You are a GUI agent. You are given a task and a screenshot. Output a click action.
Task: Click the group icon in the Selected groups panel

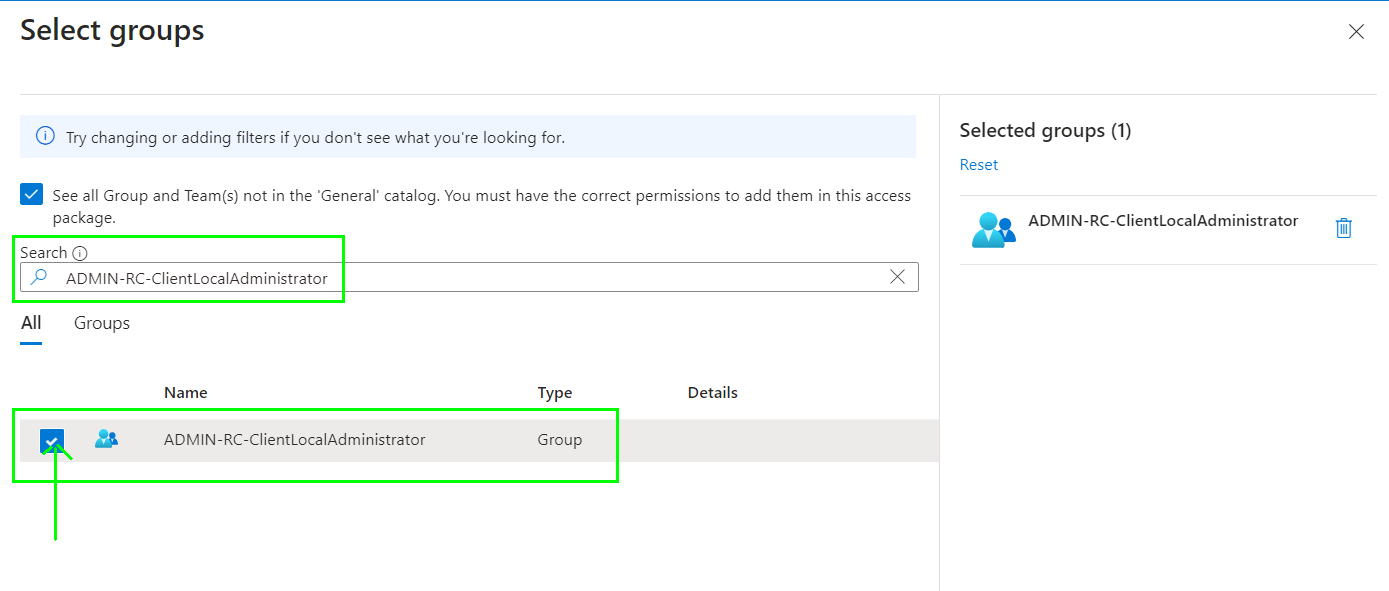[x=992, y=229]
